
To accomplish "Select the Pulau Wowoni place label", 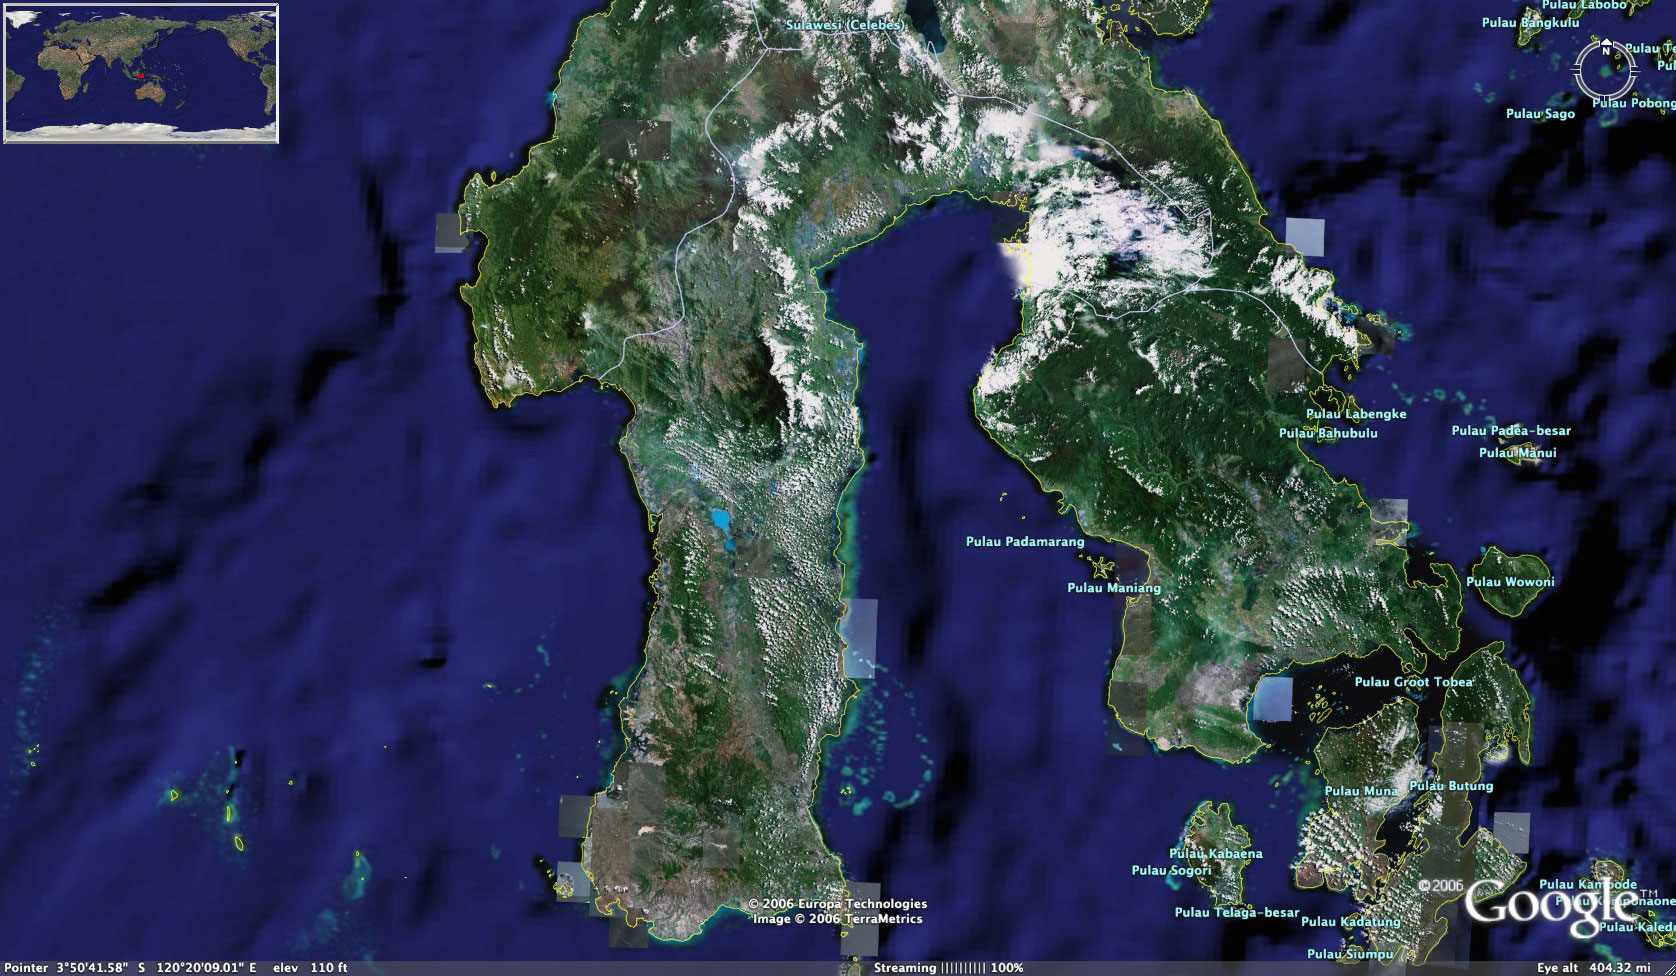I will click(x=1510, y=582).
